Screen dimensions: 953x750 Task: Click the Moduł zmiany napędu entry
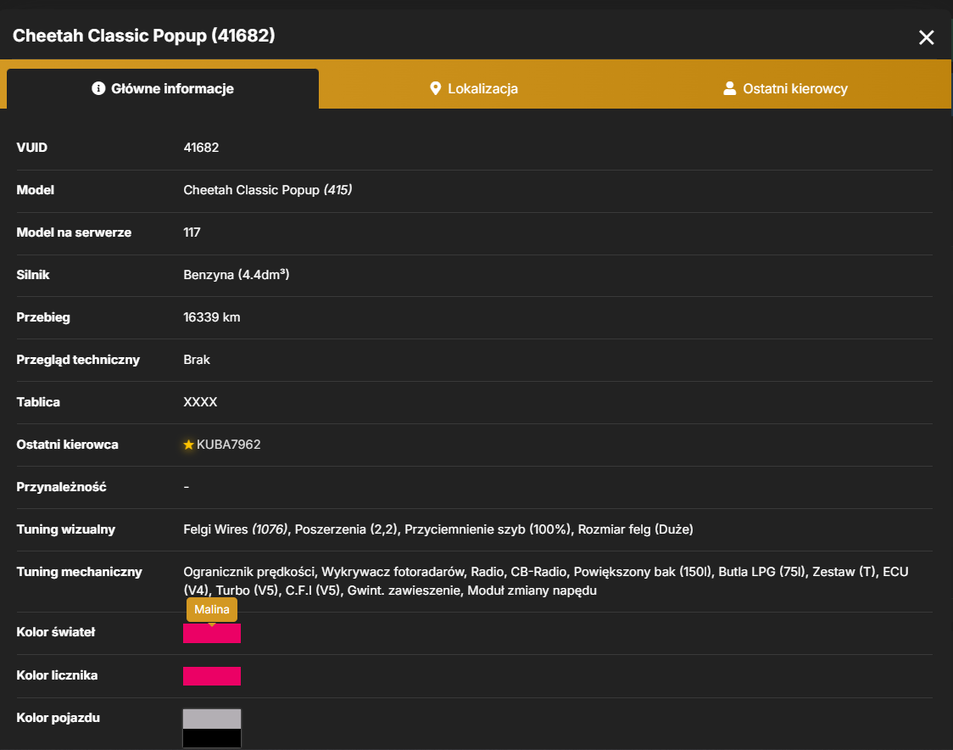tap(532, 591)
